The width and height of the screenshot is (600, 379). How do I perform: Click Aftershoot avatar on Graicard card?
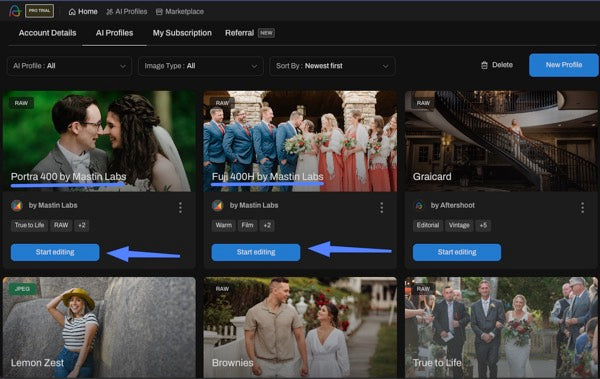coord(419,206)
